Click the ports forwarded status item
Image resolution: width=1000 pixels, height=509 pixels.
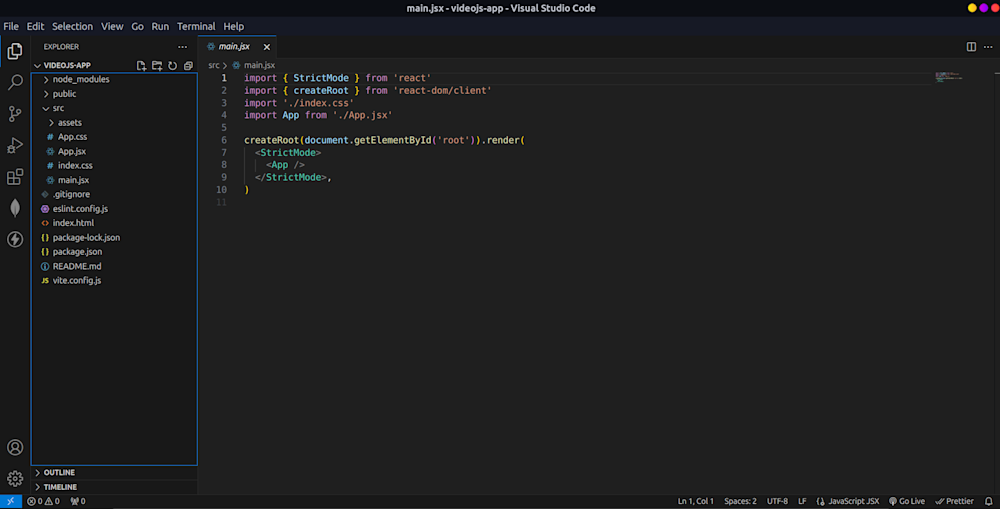click(78, 501)
